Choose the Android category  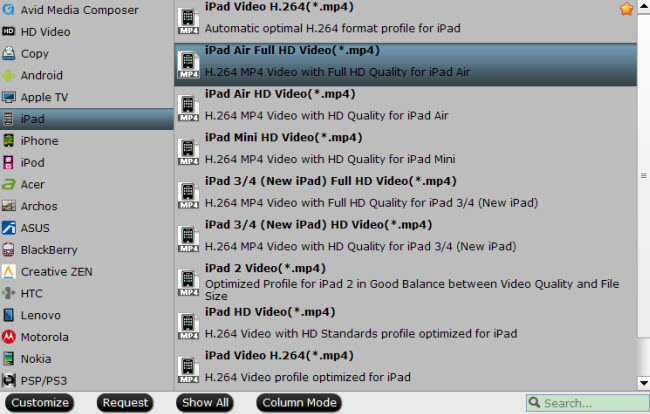87,75
